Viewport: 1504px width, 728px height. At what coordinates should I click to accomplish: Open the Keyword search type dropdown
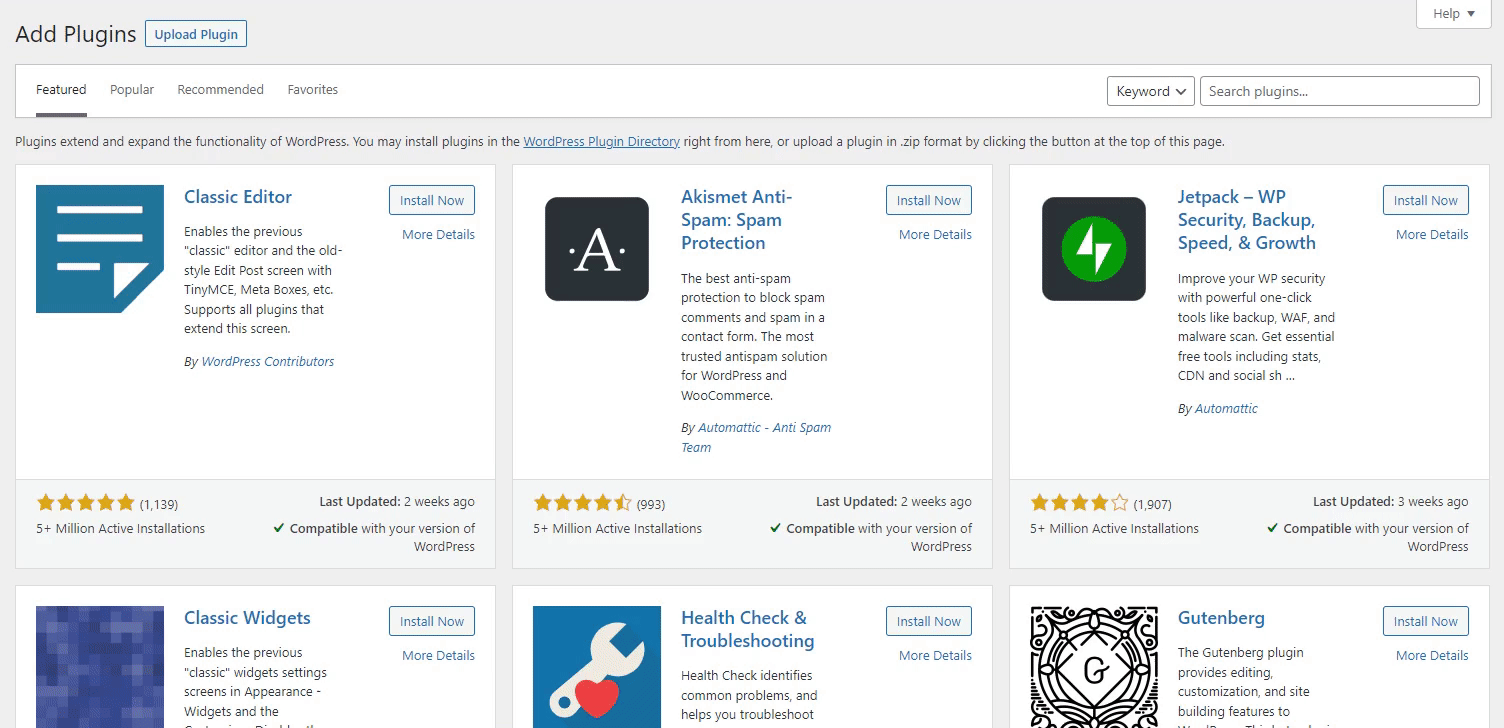coord(1151,91)
